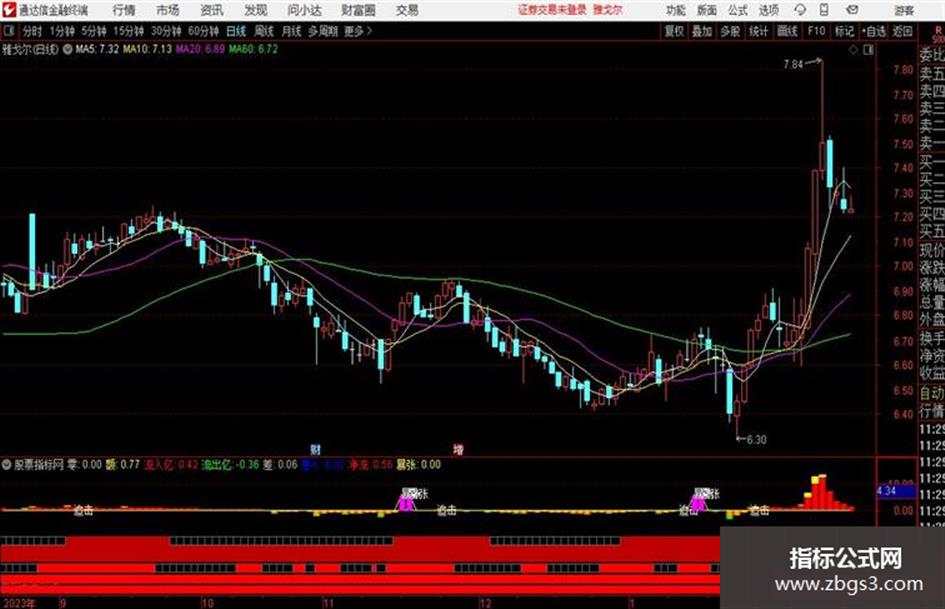Click the MA5: 7.32 label
The image size is (945, 609).
click(97, 49)
